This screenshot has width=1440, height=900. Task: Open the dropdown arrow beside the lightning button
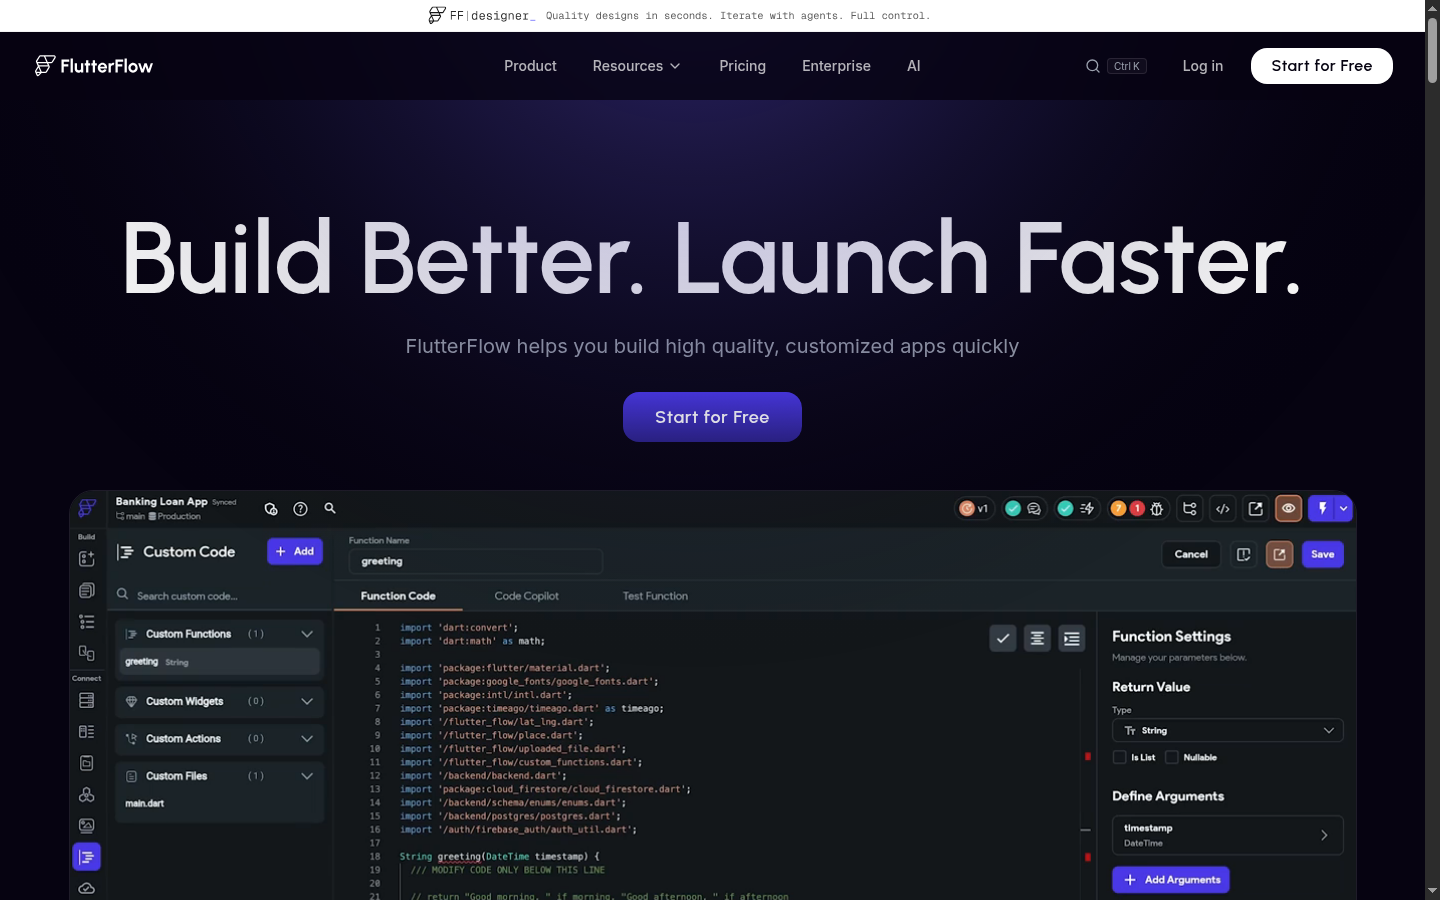click(1344, 509)
